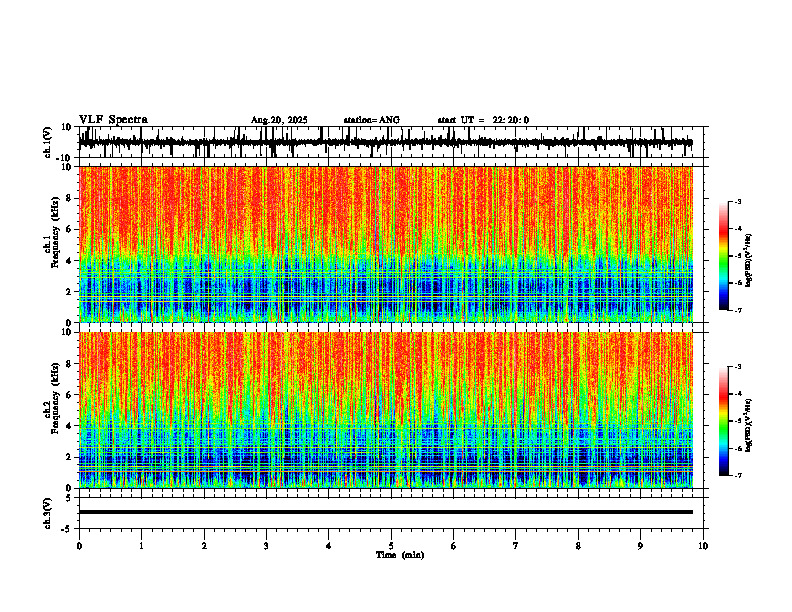This screenshot has height=612, width=792.
Task: Click the '-3' label on ch.2 color scale
Action: tap(737, 367)
